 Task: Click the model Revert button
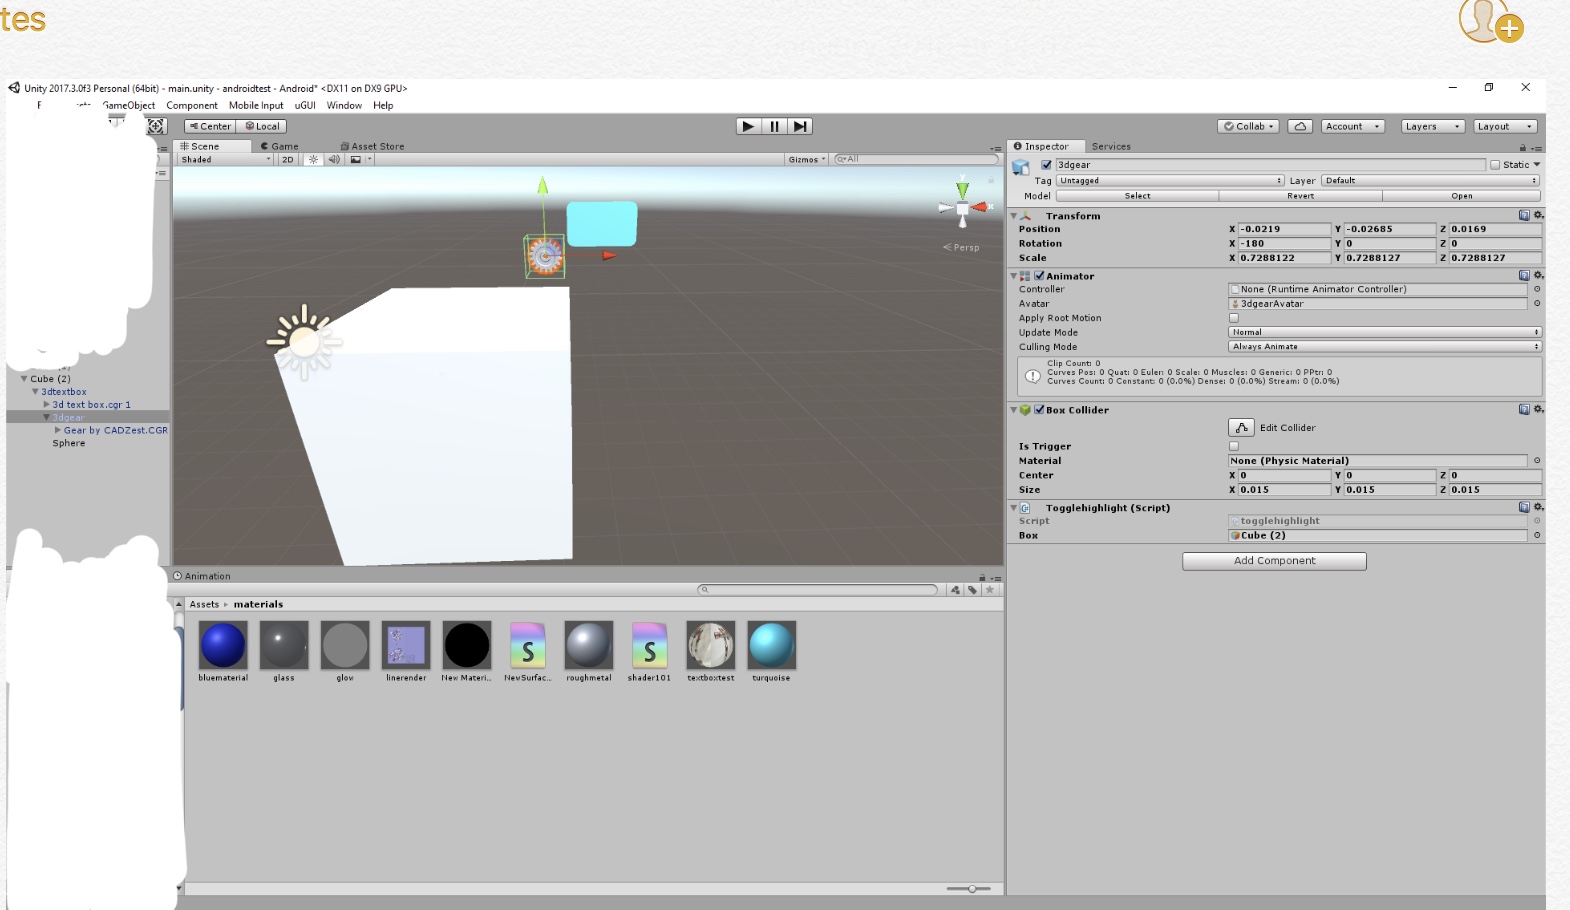pos(1300,196)
